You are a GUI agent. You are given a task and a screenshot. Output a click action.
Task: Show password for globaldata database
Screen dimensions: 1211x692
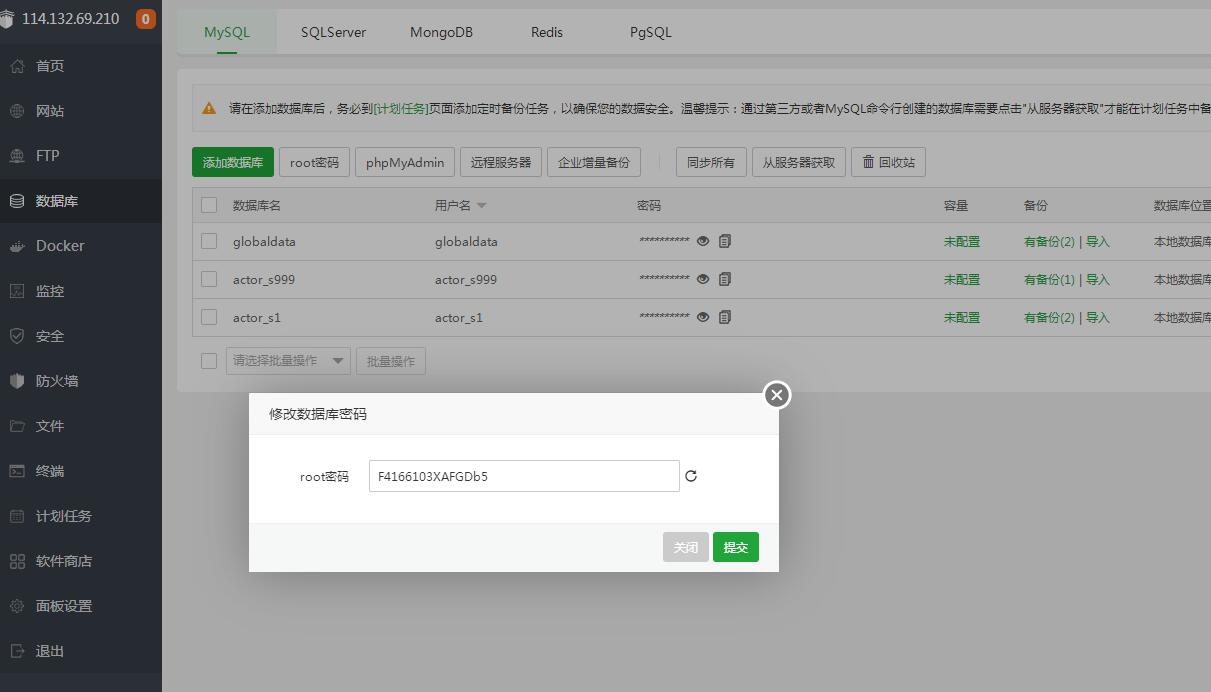(x=703, y=241)
